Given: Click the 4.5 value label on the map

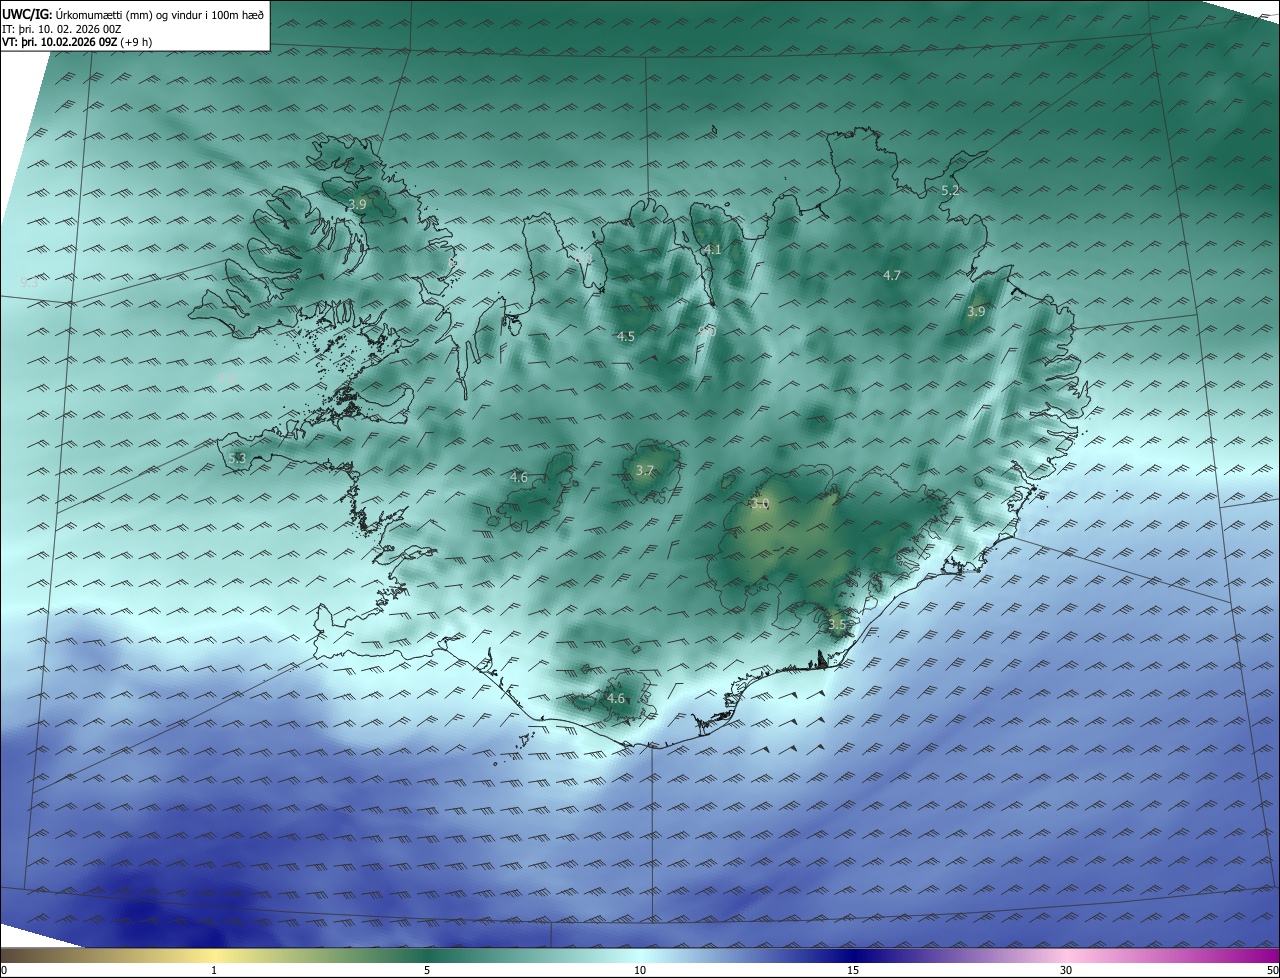Looking at the screenshot, I should [625, 337].
